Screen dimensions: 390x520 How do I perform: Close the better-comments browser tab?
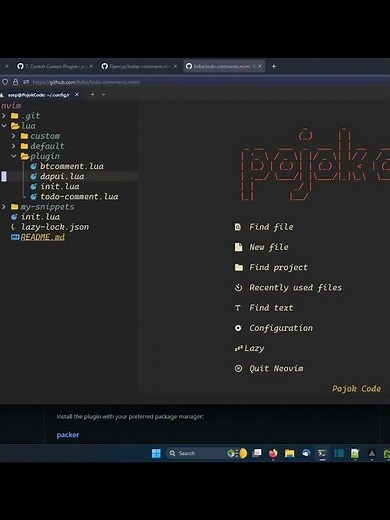pos(175,66)
